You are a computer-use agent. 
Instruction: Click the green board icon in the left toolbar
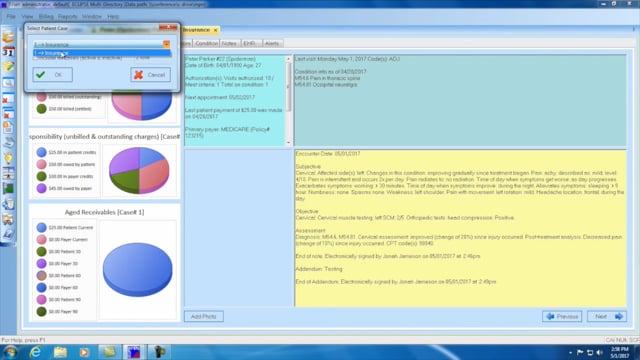pyautogui.click(x=8, y=189)
